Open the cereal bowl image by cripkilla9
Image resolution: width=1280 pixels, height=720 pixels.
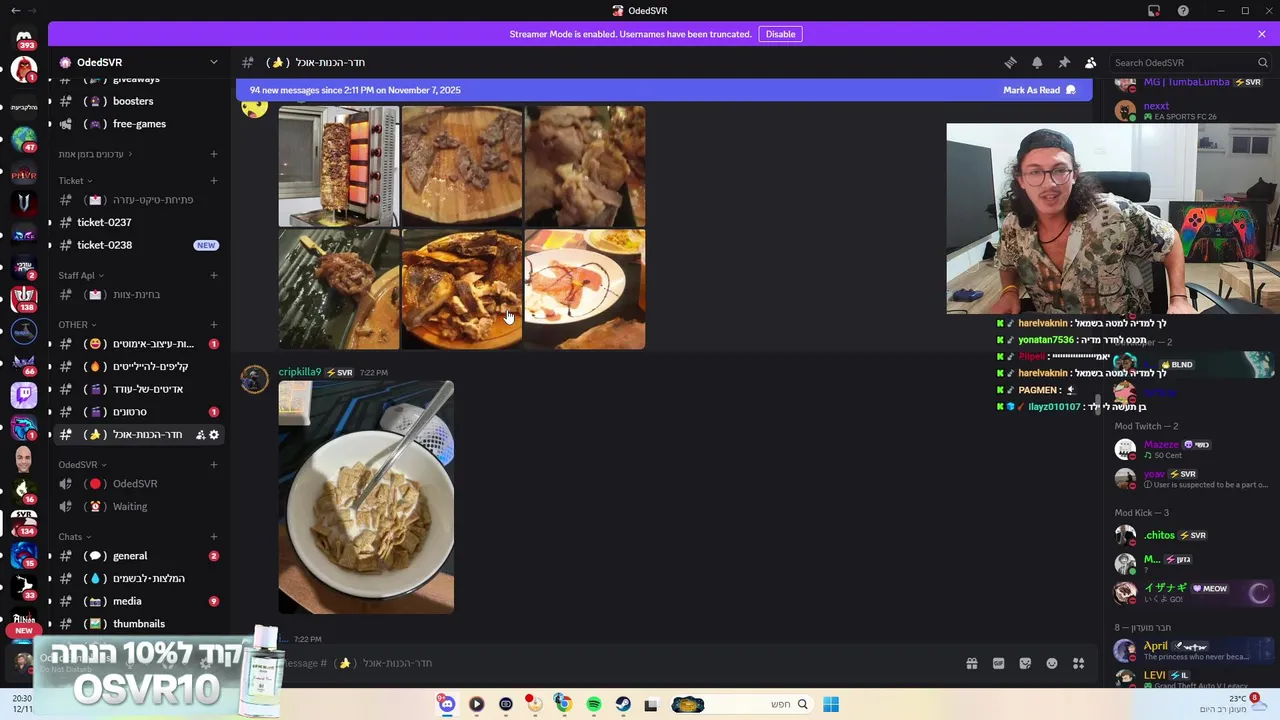pos(366,497)
